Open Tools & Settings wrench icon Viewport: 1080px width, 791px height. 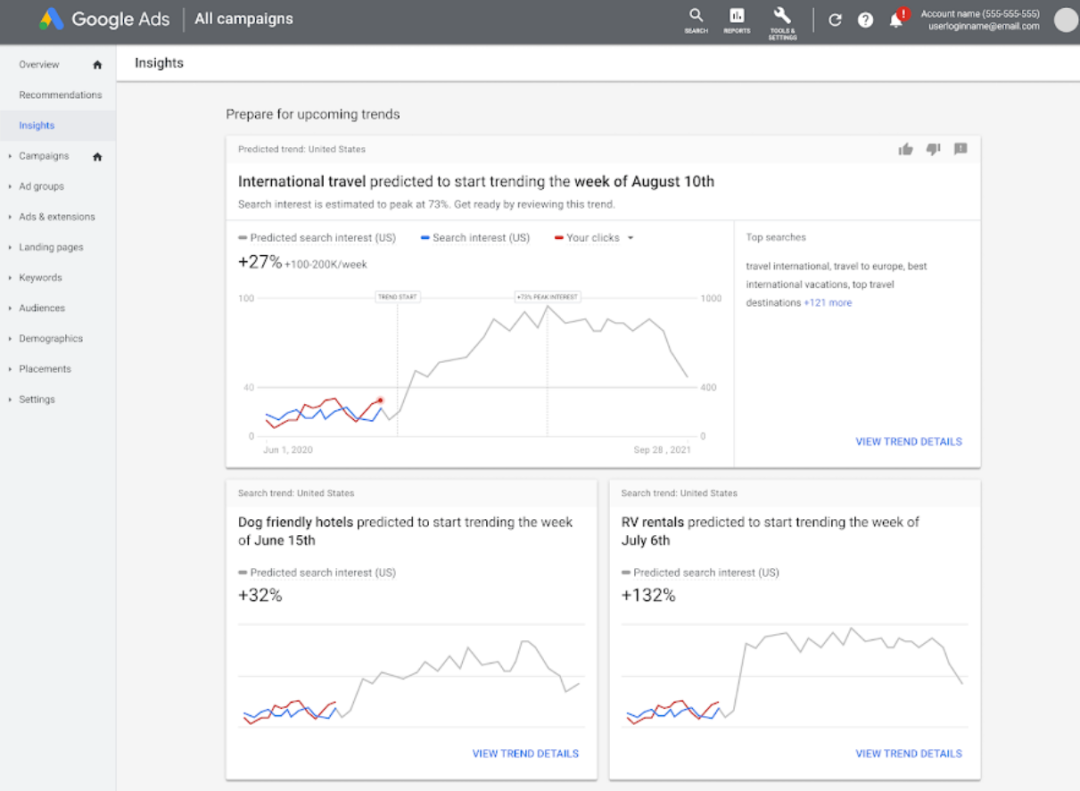pos(782,22)
